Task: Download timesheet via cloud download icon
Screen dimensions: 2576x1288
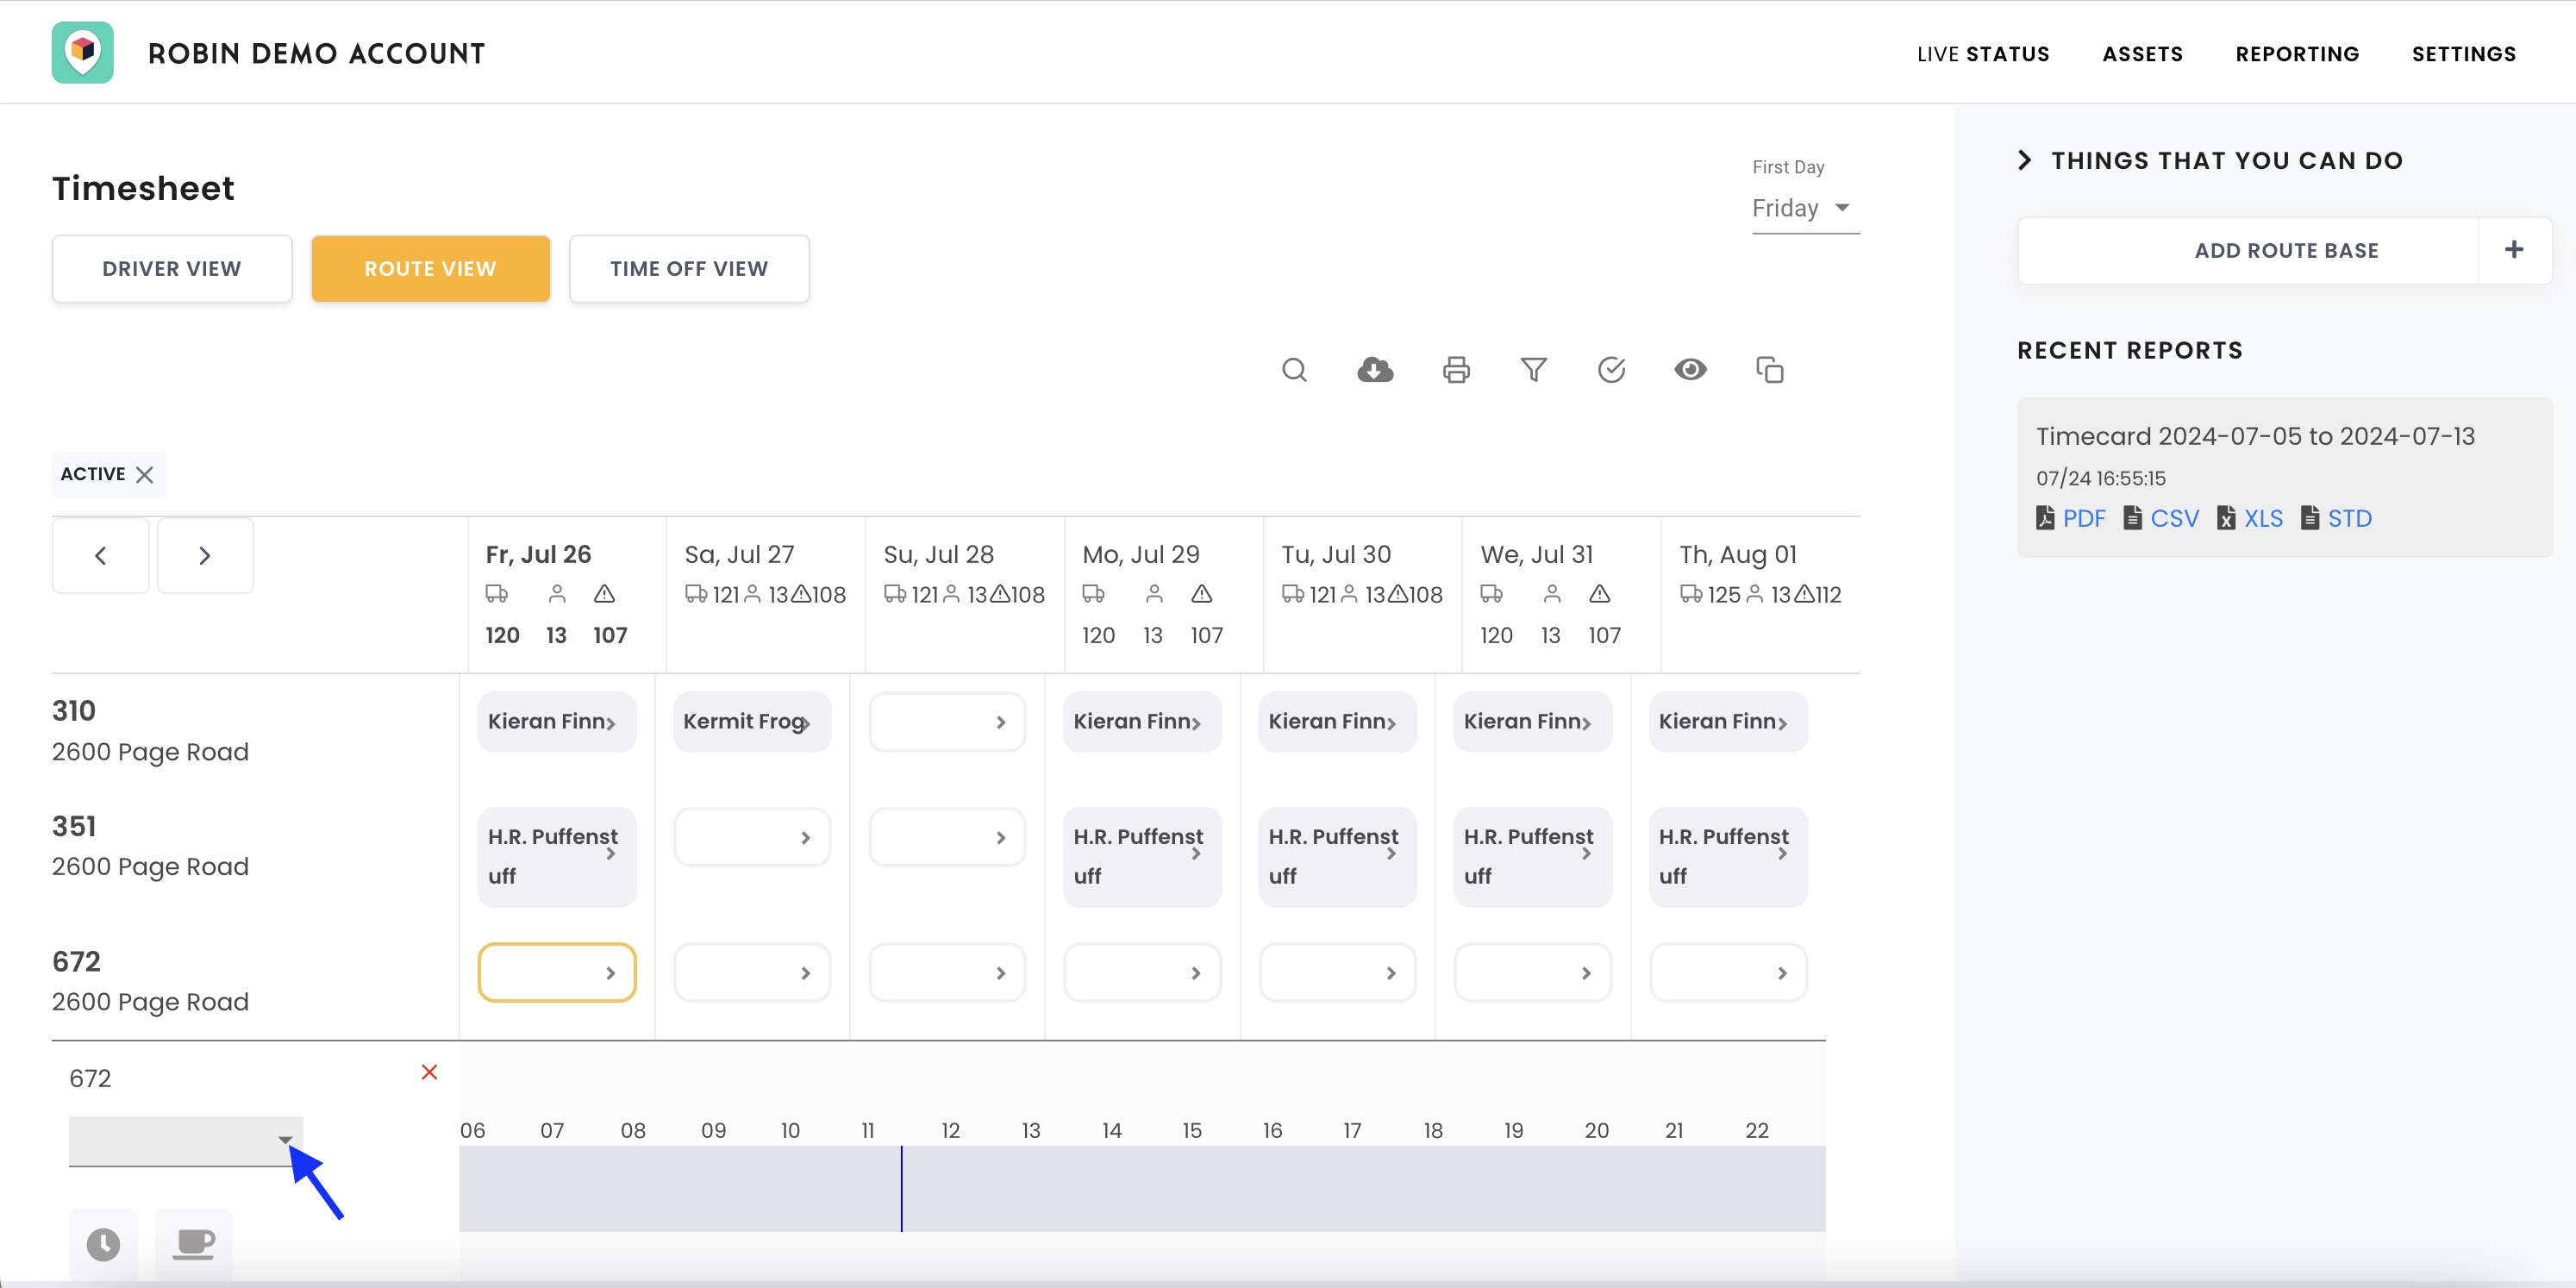Action: 1375,370
